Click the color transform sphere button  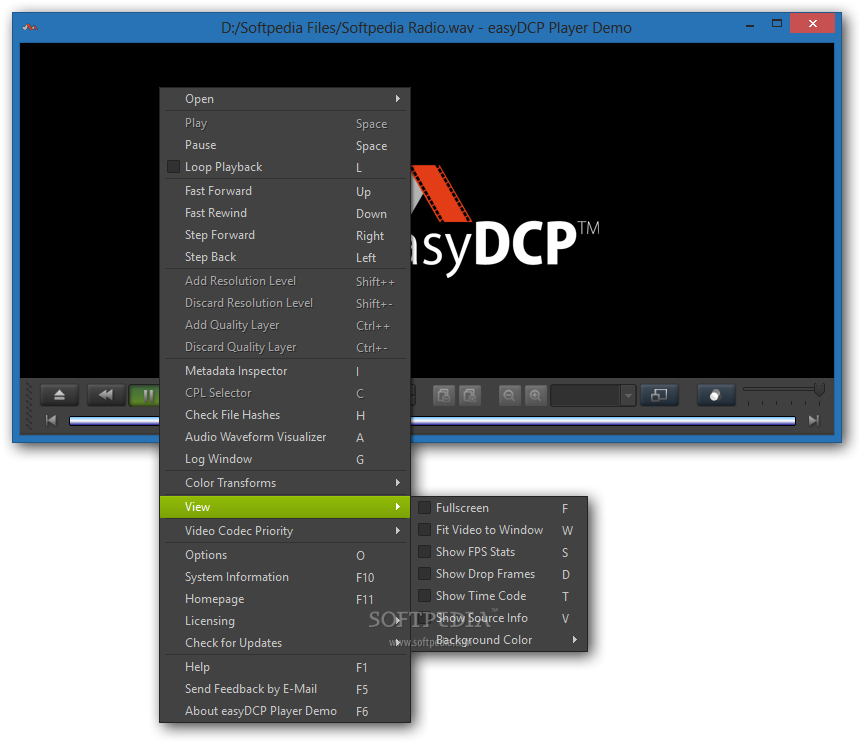(x=715, y=395)
